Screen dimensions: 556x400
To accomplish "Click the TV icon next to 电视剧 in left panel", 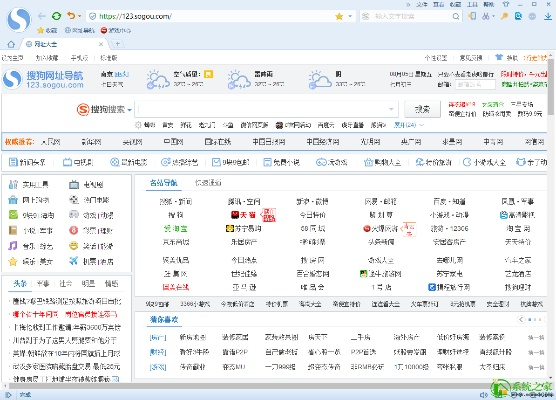I will coord(73,184).
